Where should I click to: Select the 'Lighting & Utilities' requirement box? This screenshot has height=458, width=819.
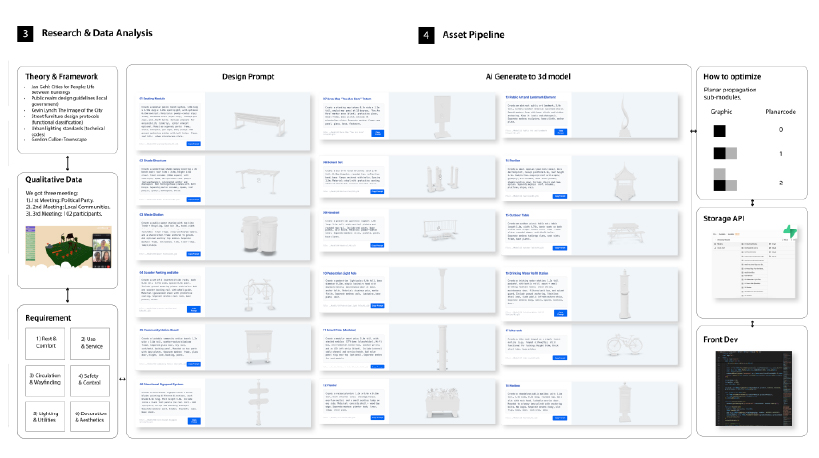pos(45,416)
